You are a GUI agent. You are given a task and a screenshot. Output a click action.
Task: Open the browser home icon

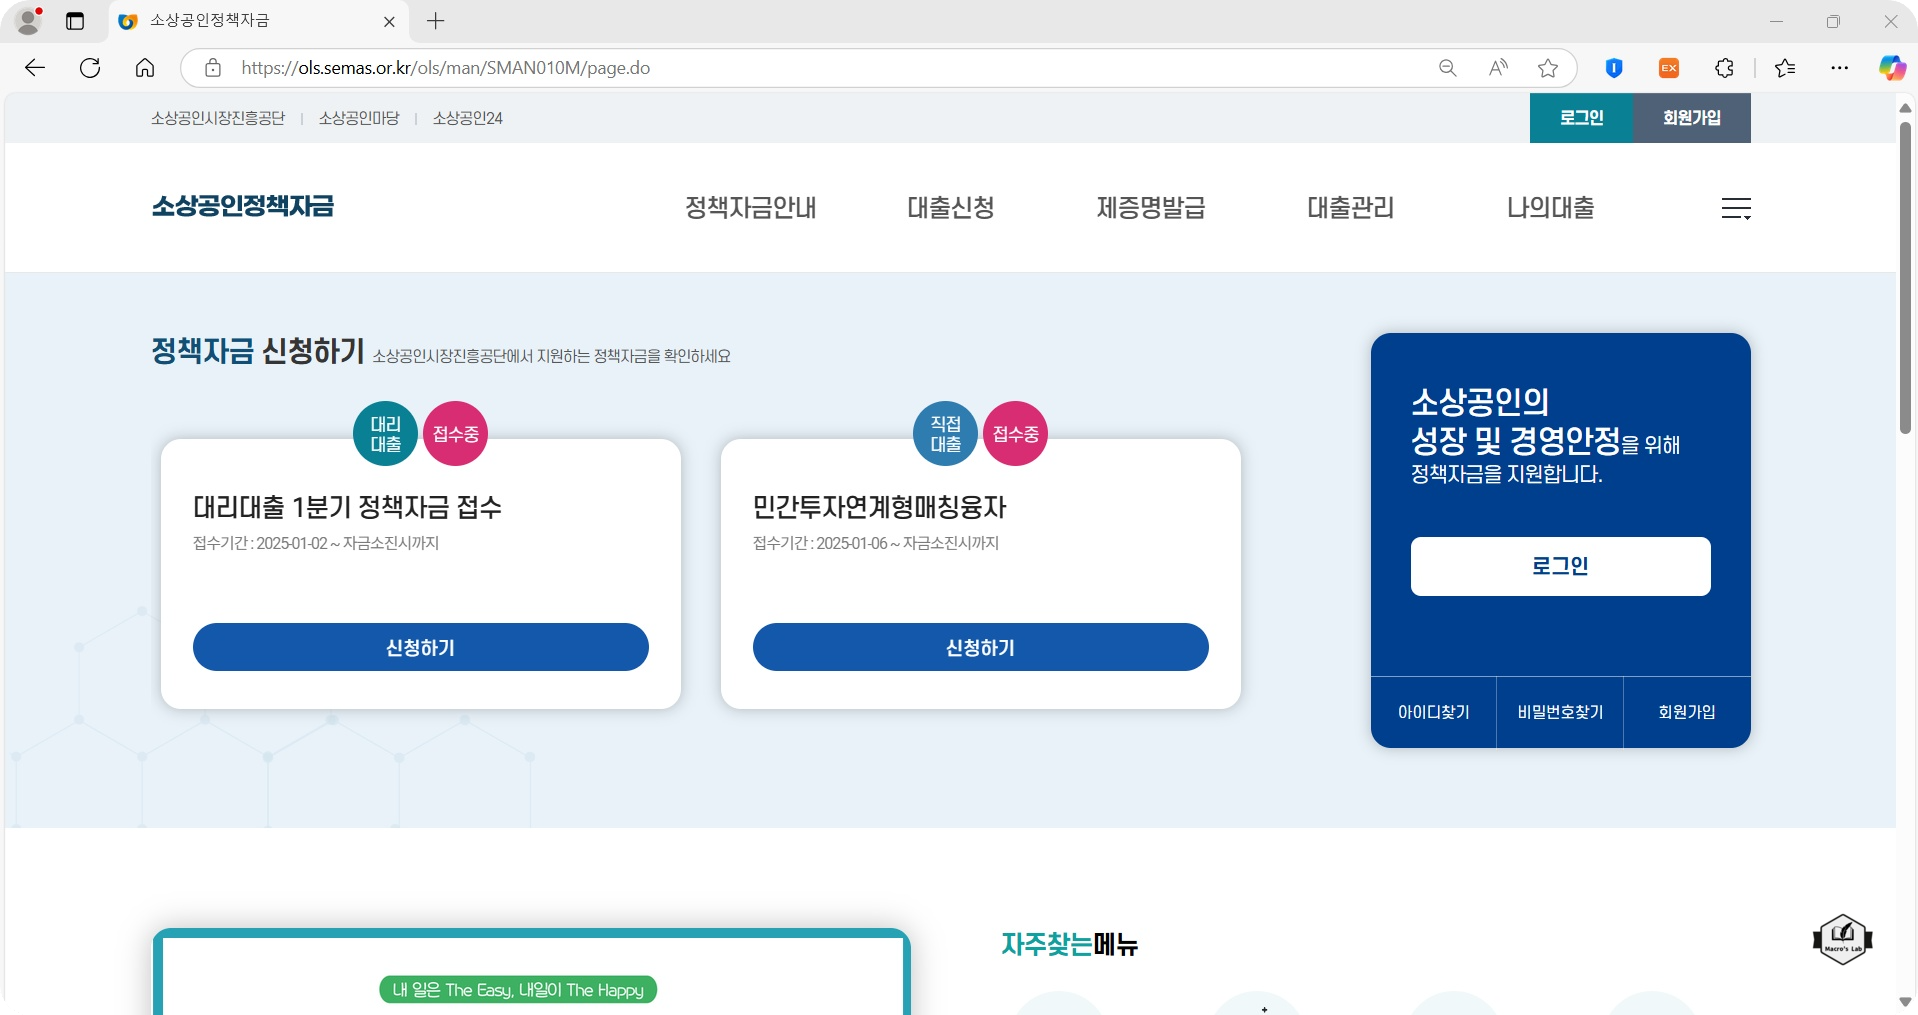coord(145,67)
